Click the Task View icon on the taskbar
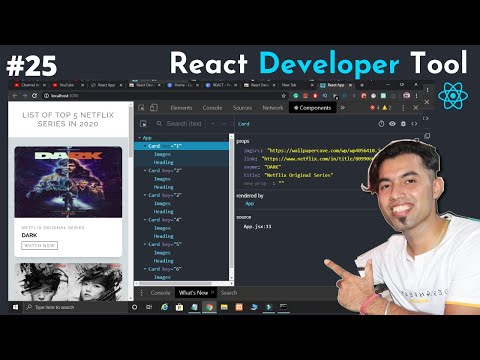The height and width of the screenshot is (360, 480). point(149,307)
